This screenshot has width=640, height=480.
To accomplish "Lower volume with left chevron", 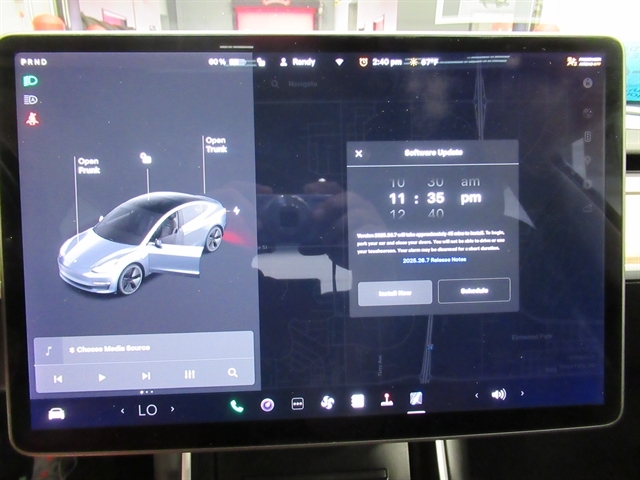I will point(476,395).
